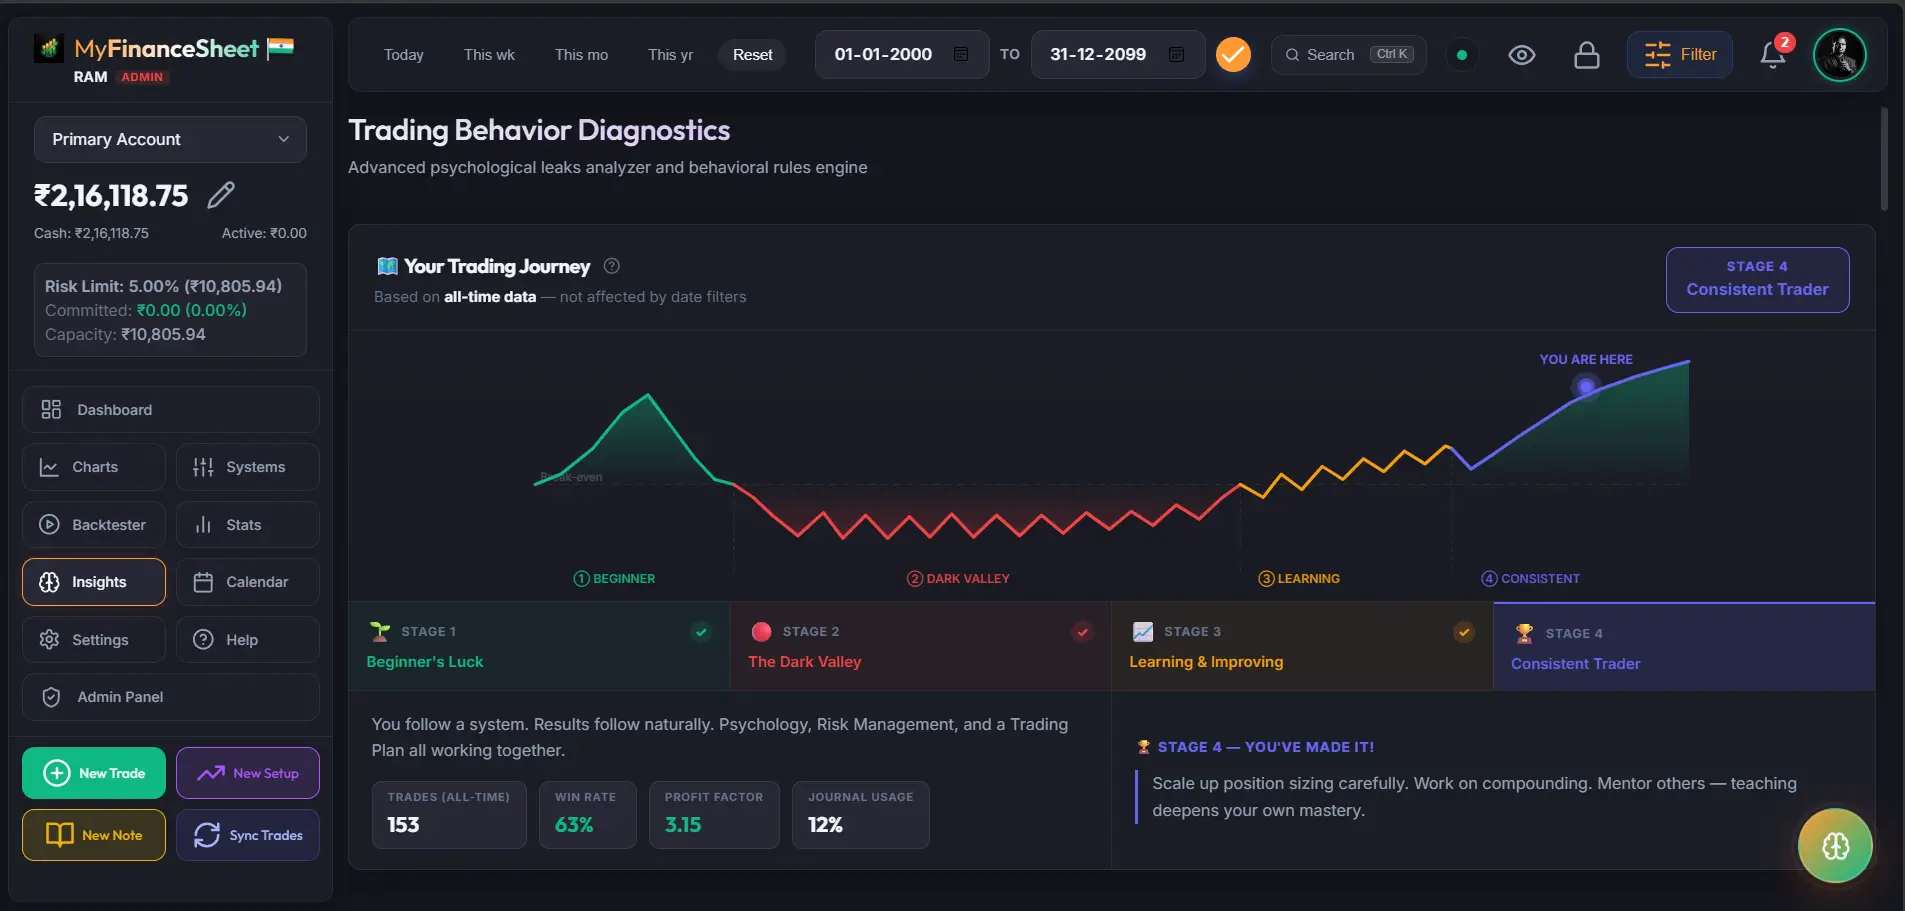Open the Help page
1905x911 pixels.
(x=248, y=640)
